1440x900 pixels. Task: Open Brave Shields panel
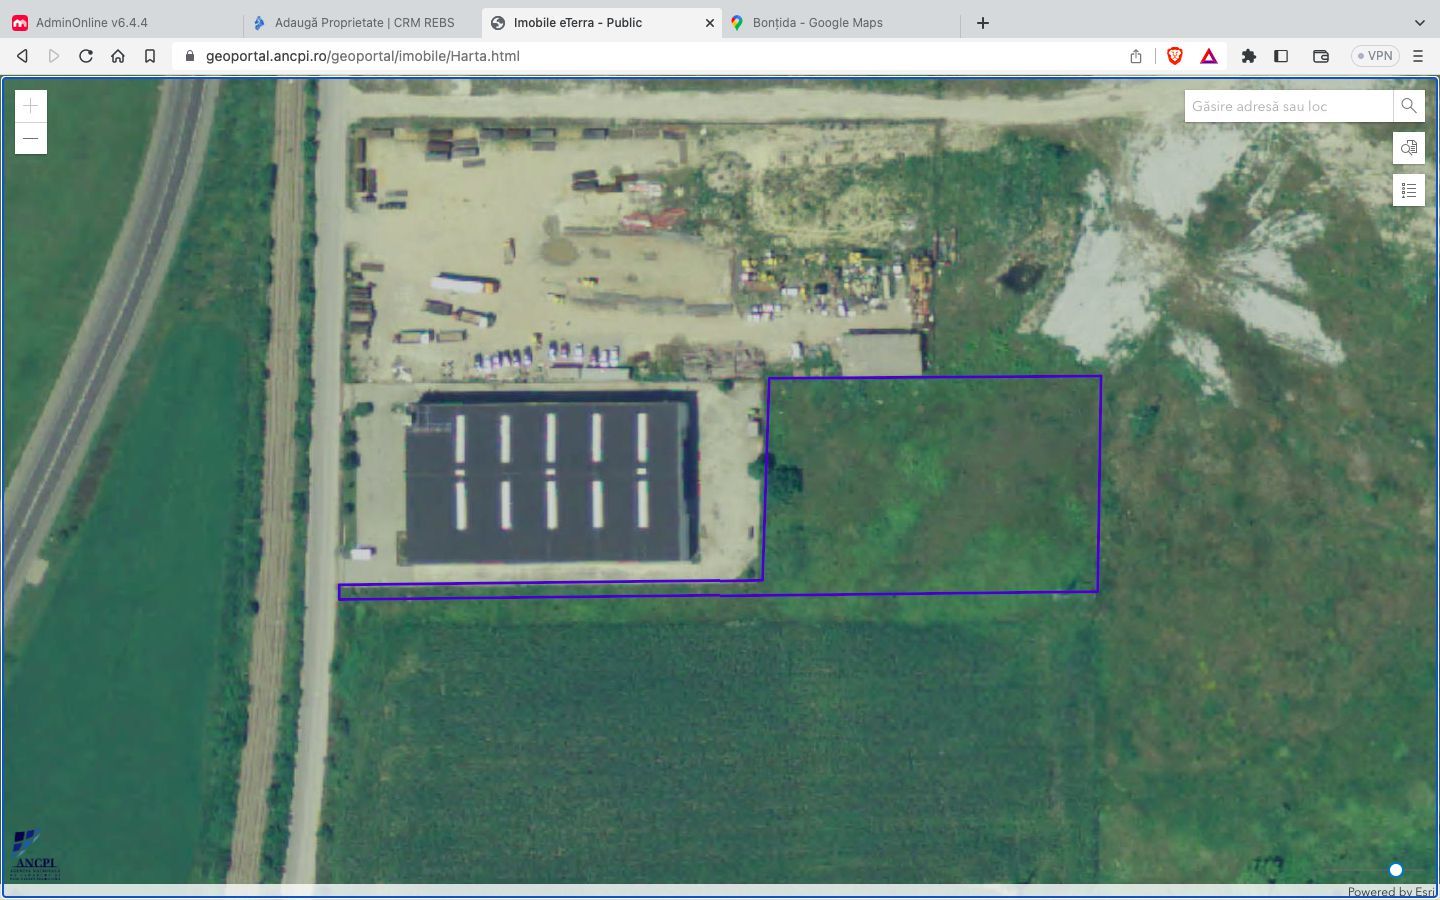(x=1175, y=56)
